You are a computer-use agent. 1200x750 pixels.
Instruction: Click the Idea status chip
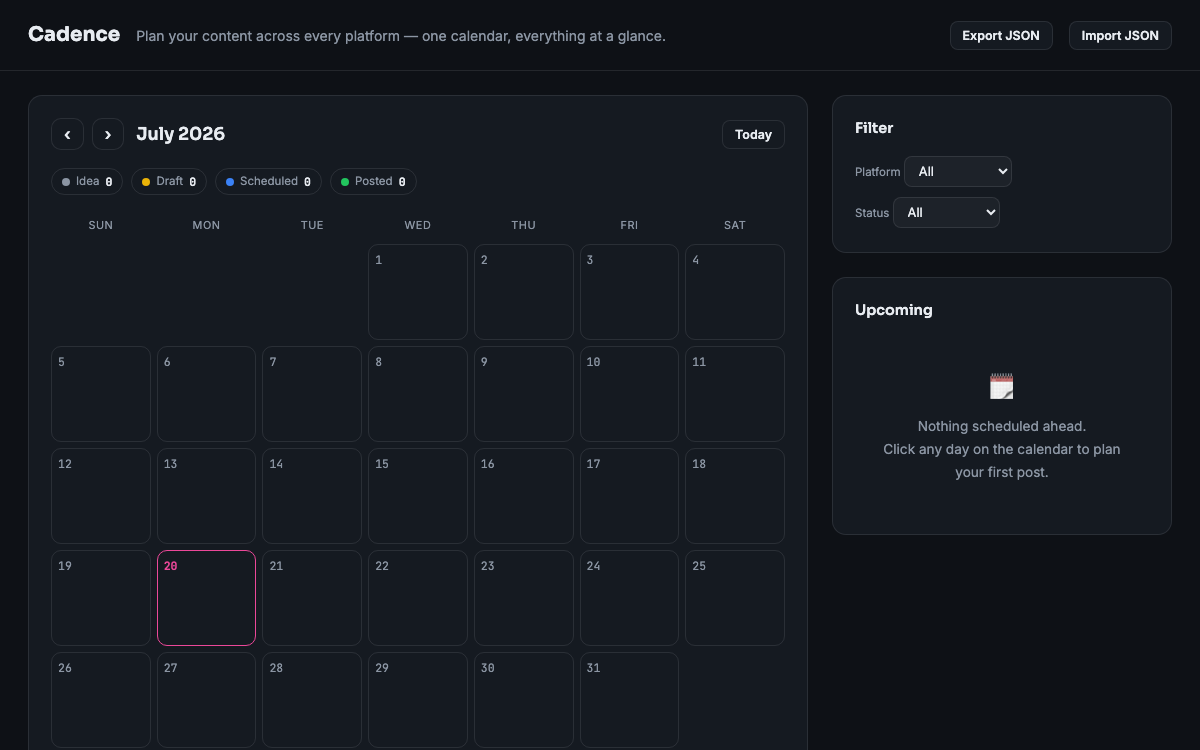[x=87, y=181]
